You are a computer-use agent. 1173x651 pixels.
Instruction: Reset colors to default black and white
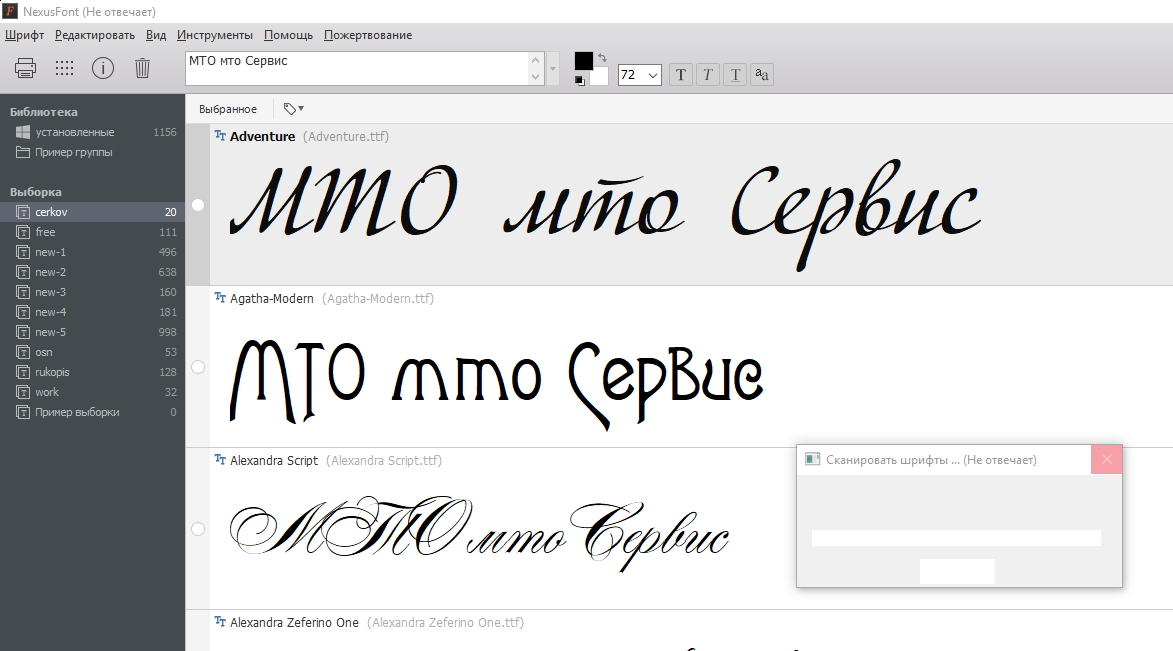tap(580, 80)
